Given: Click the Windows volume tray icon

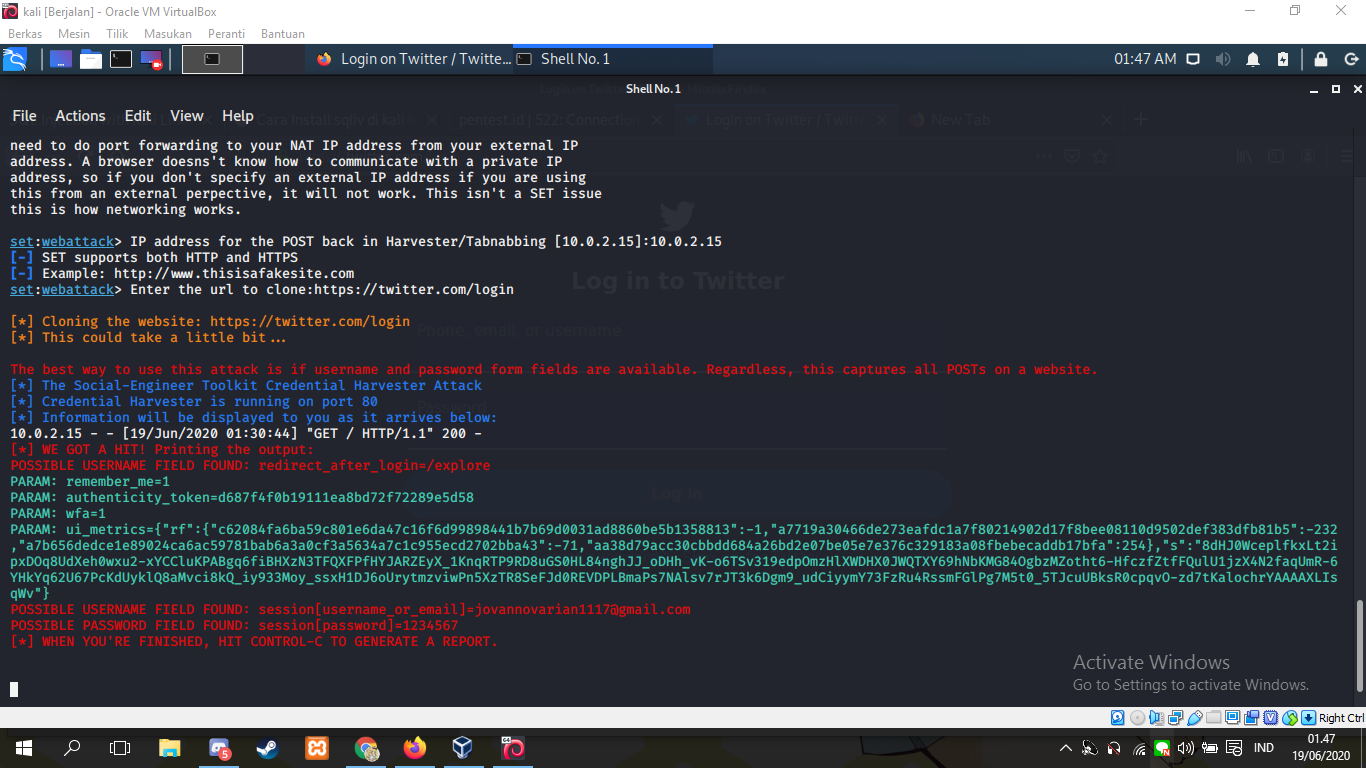Looking at the screenshot, I should (x=1186, y=748).
